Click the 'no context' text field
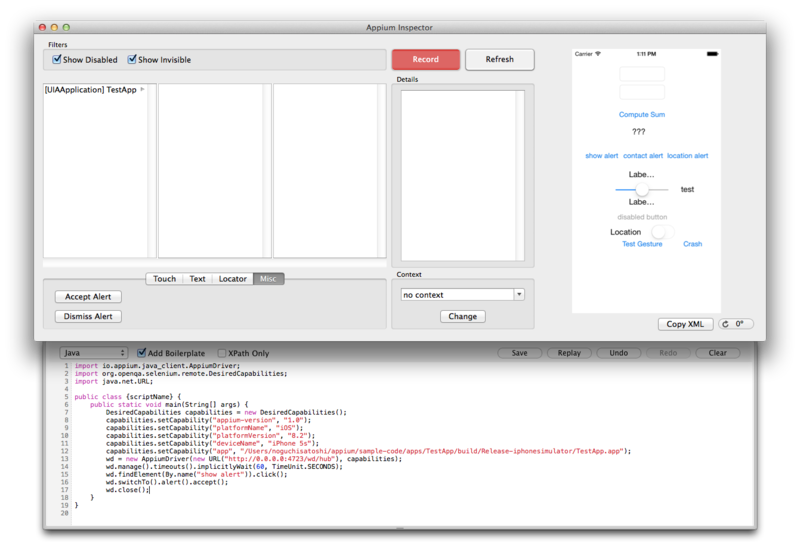 [458, 294]
